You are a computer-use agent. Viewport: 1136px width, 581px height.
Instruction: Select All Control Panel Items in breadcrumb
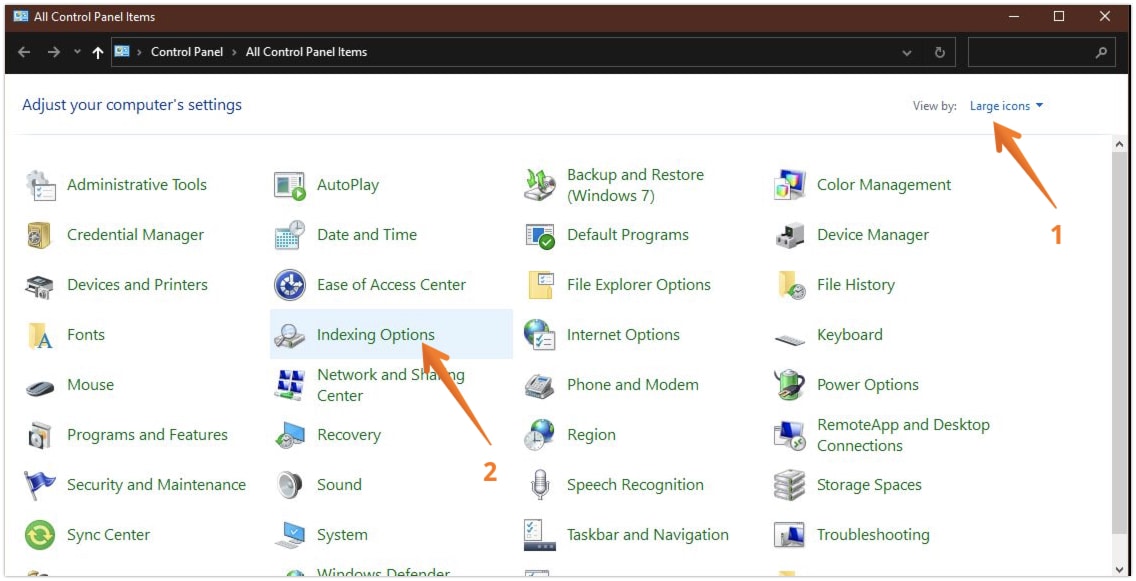(x=306, y=52)
